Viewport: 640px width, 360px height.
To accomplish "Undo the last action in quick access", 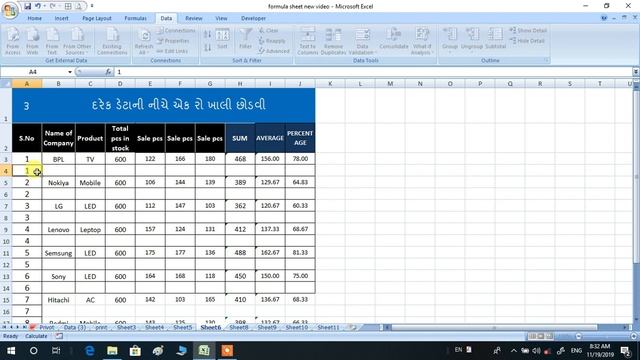I will tap(38, 6).
